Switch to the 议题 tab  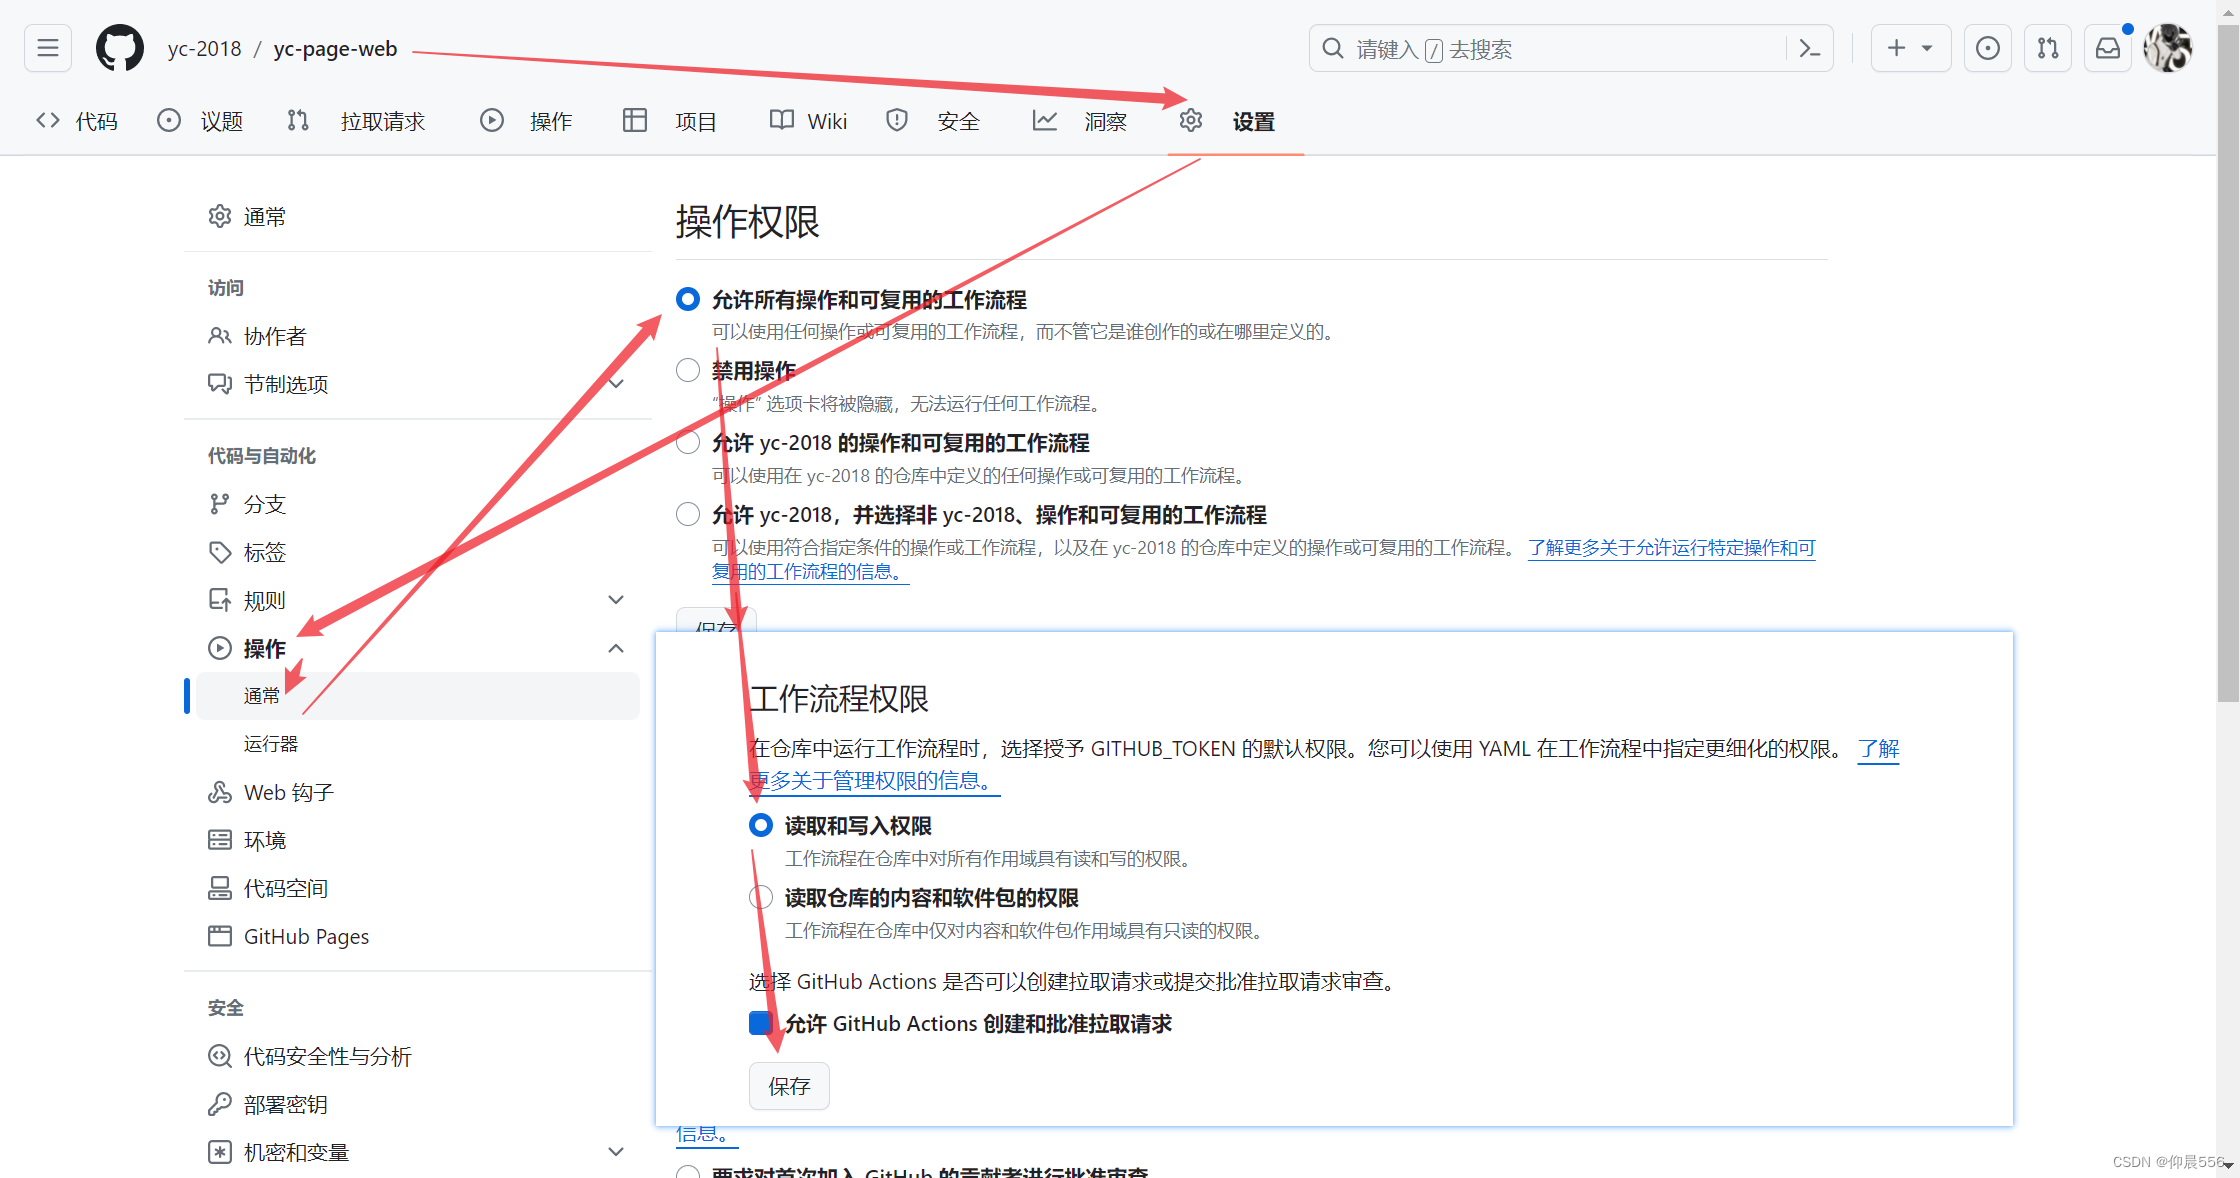click(x=200, y=121)
